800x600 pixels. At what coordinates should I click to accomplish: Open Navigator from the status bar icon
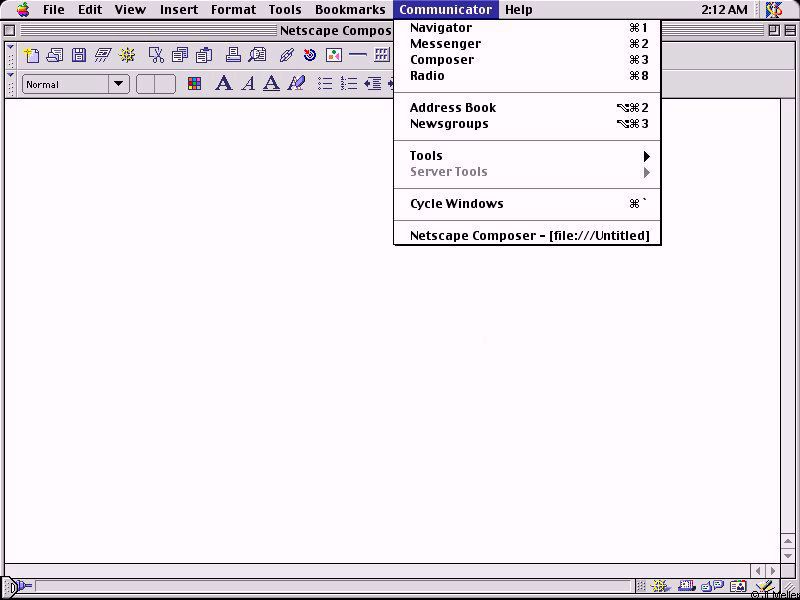[x=662, y=587]
